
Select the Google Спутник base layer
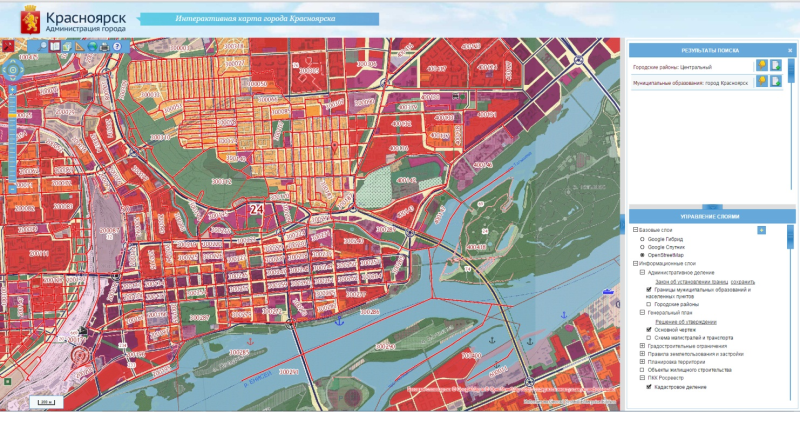[642, 248]
